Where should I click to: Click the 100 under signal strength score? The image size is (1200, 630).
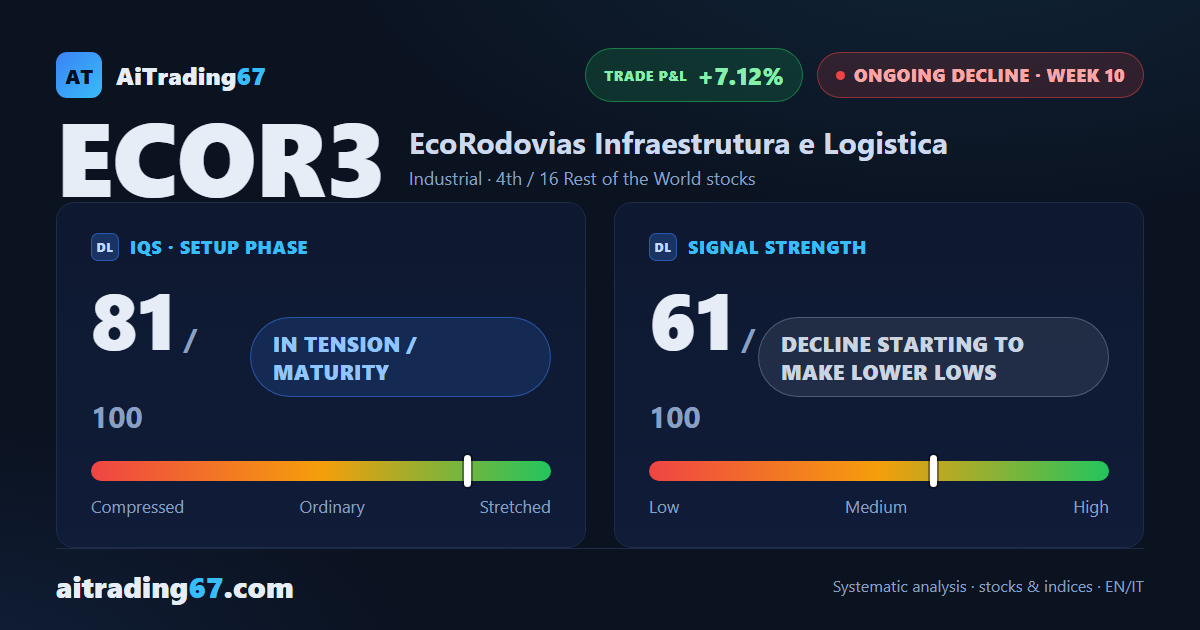pos(675,418)
